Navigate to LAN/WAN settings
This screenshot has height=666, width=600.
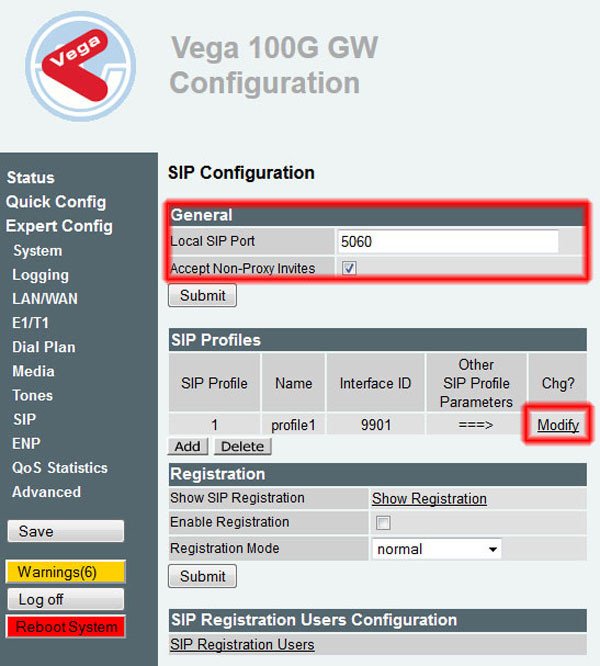(45, 299)
